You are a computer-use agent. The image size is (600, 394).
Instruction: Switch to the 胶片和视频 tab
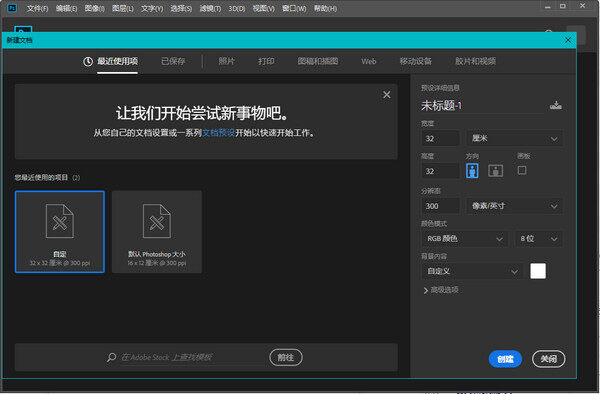475,61
